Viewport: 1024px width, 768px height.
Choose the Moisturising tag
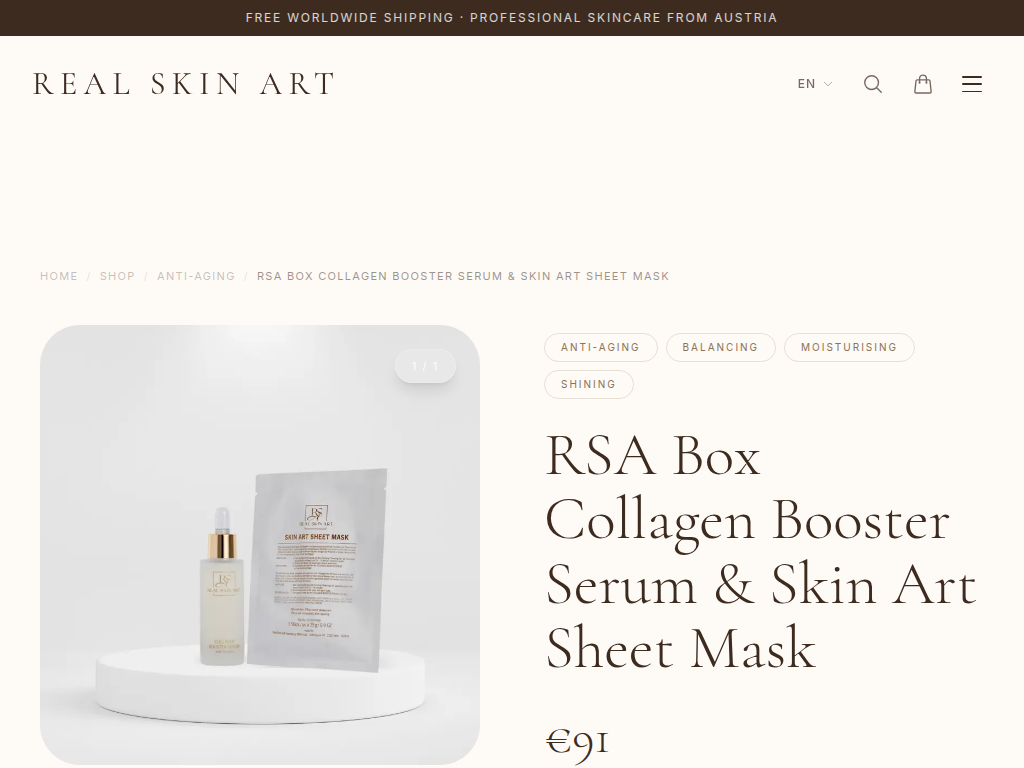click(x=849, y=347)
